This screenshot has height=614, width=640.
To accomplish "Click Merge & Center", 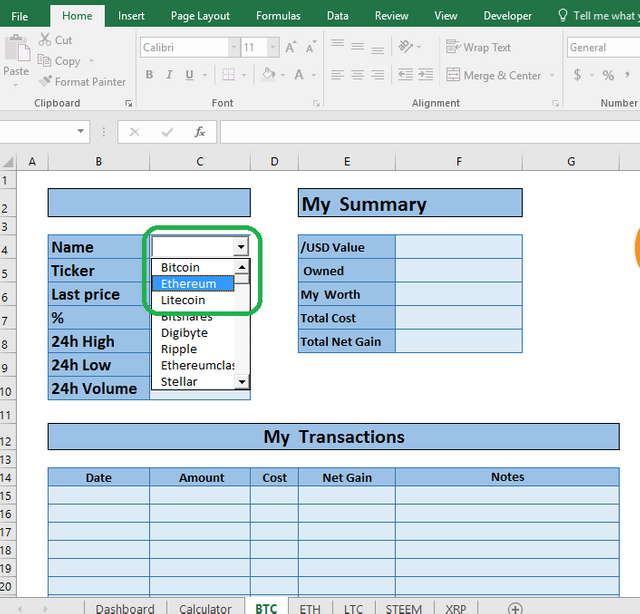I will point(493,76).
